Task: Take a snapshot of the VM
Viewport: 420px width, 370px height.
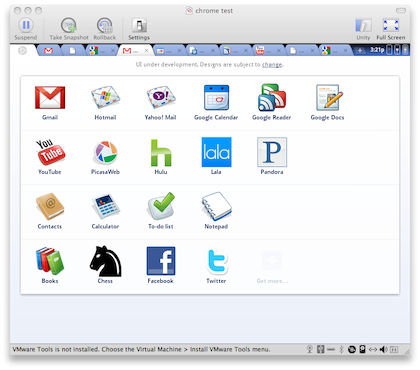Action: (69, 29)
